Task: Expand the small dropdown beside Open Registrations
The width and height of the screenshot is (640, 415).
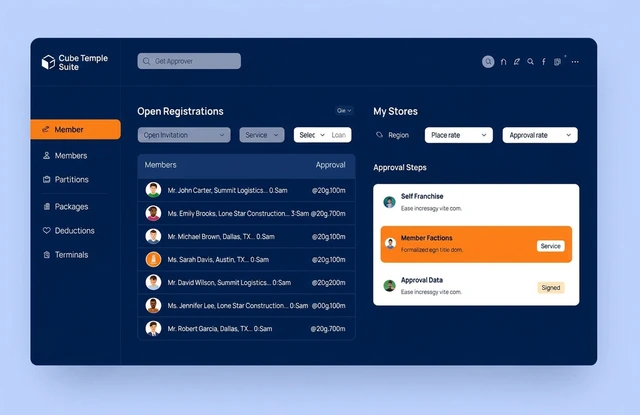Action: click(344, 111)
